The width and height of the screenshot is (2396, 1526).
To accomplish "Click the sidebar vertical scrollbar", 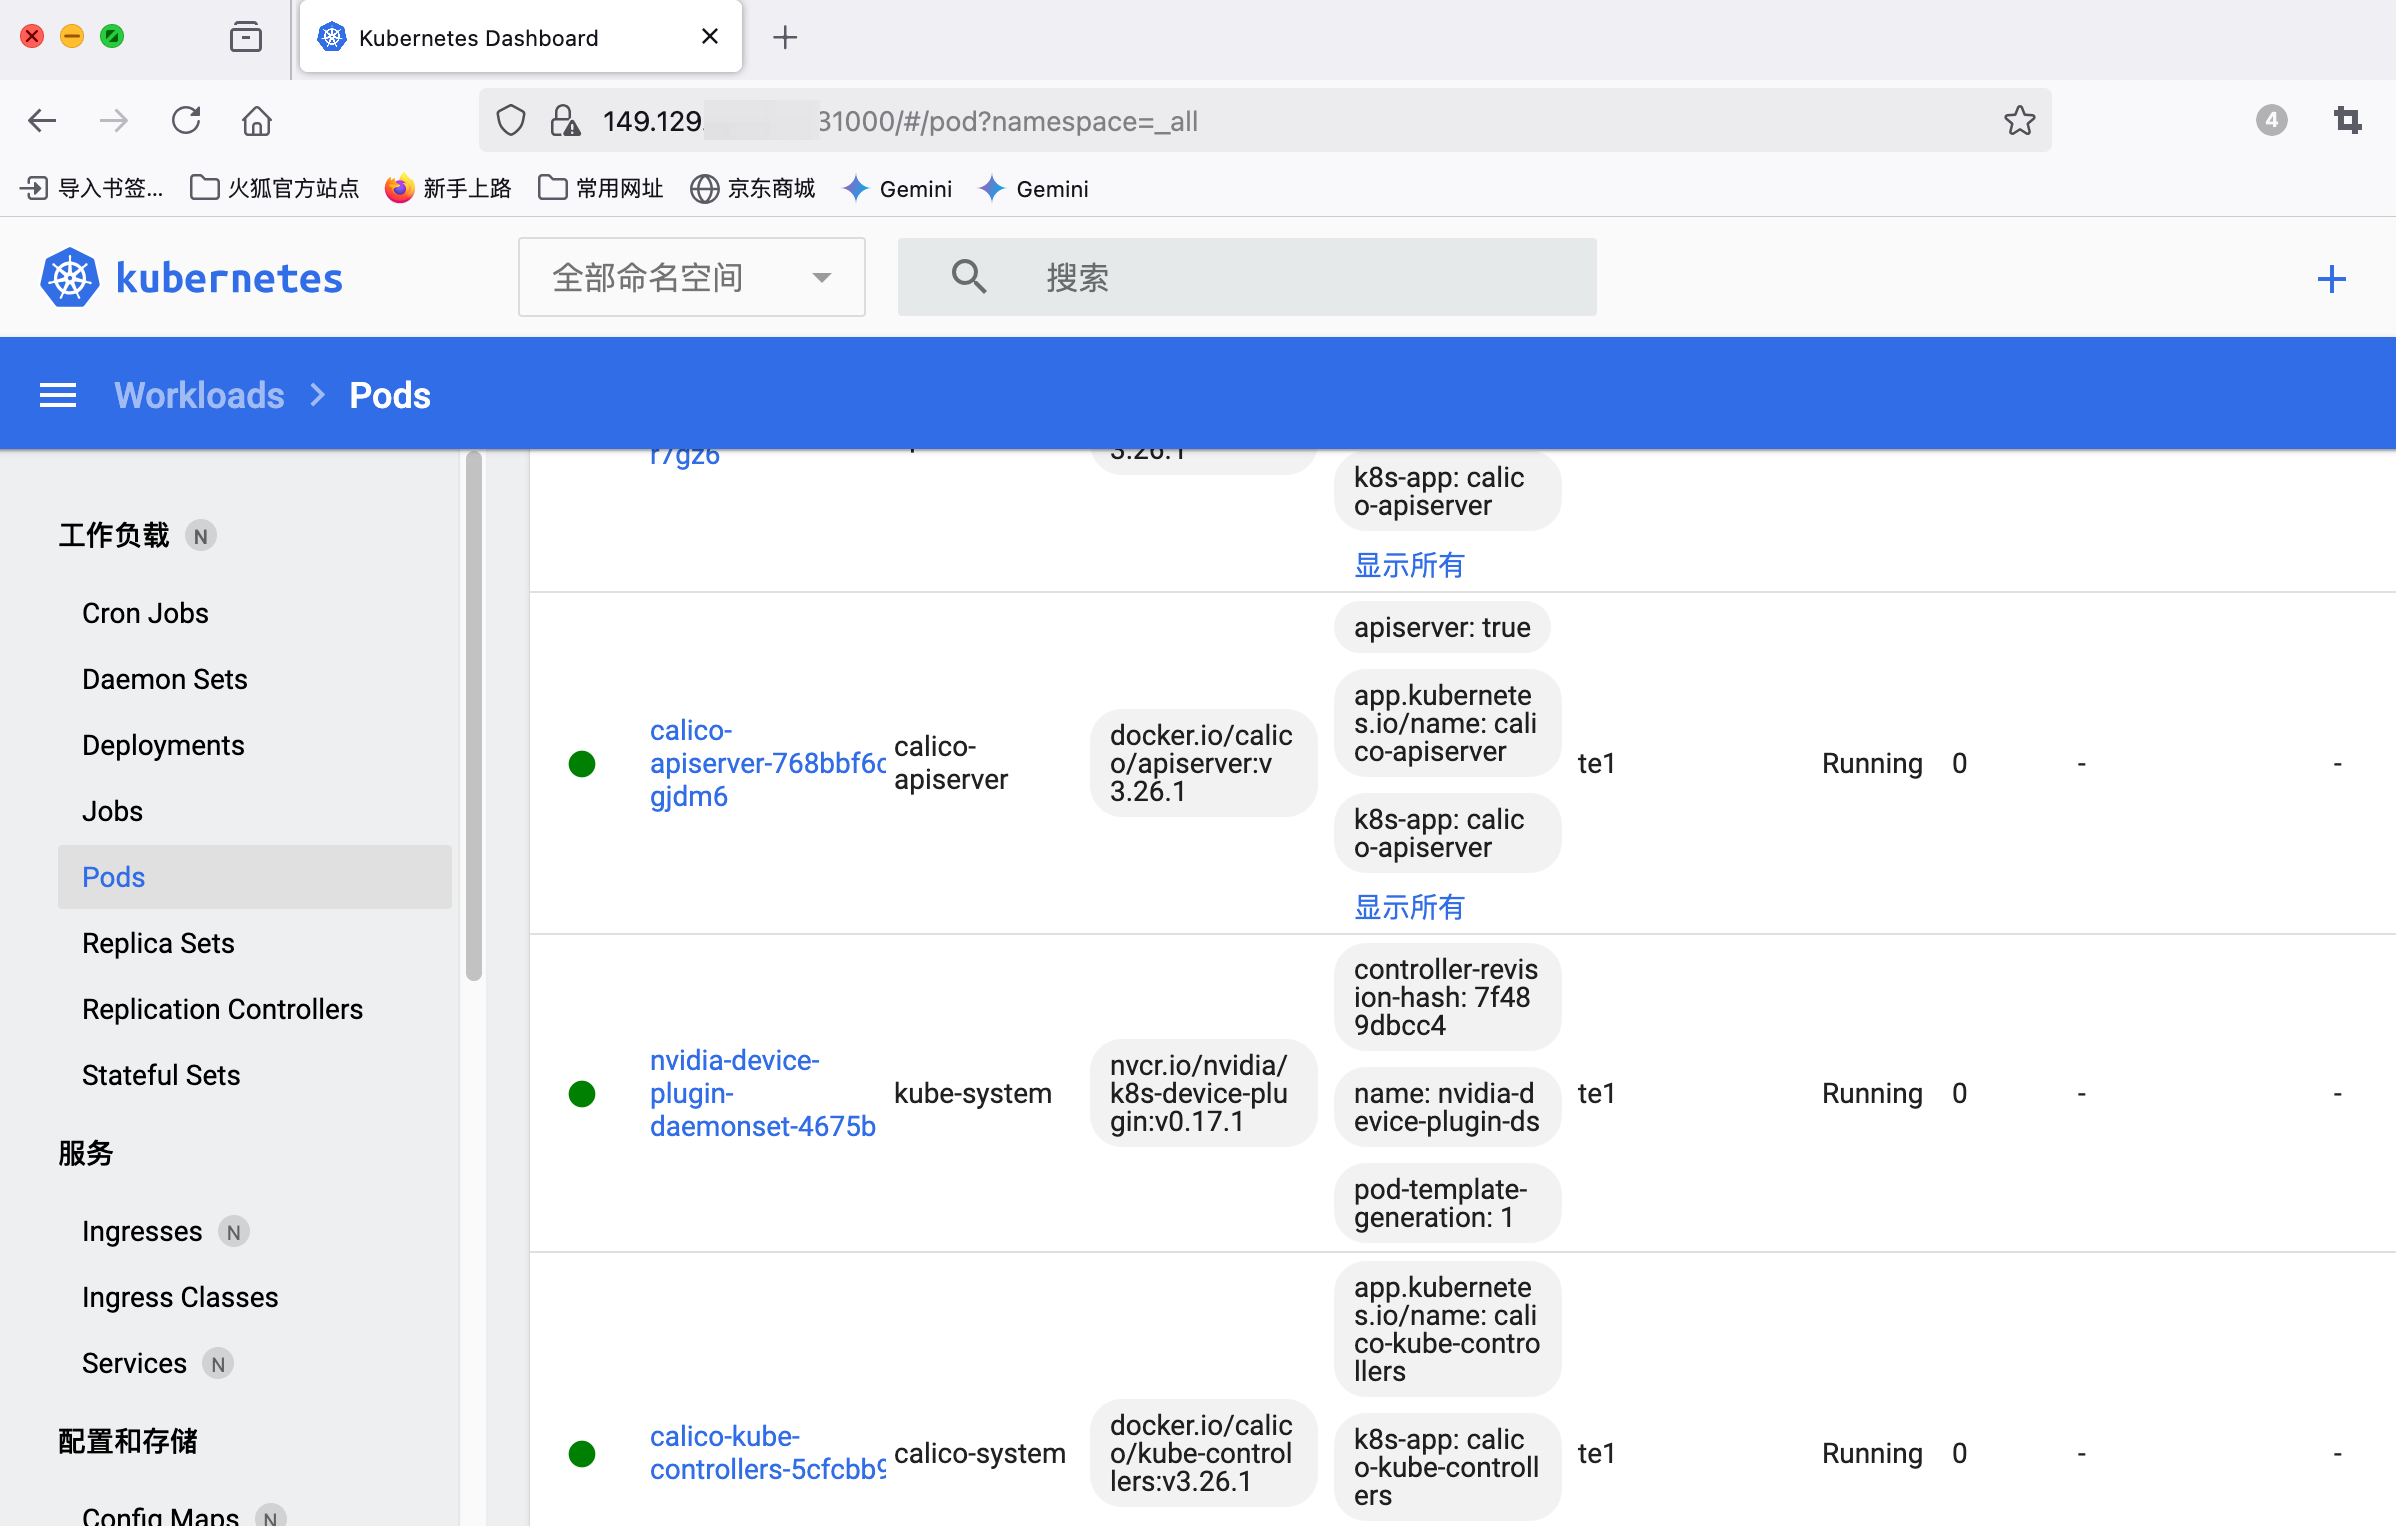I will click(x=474, y=716).
